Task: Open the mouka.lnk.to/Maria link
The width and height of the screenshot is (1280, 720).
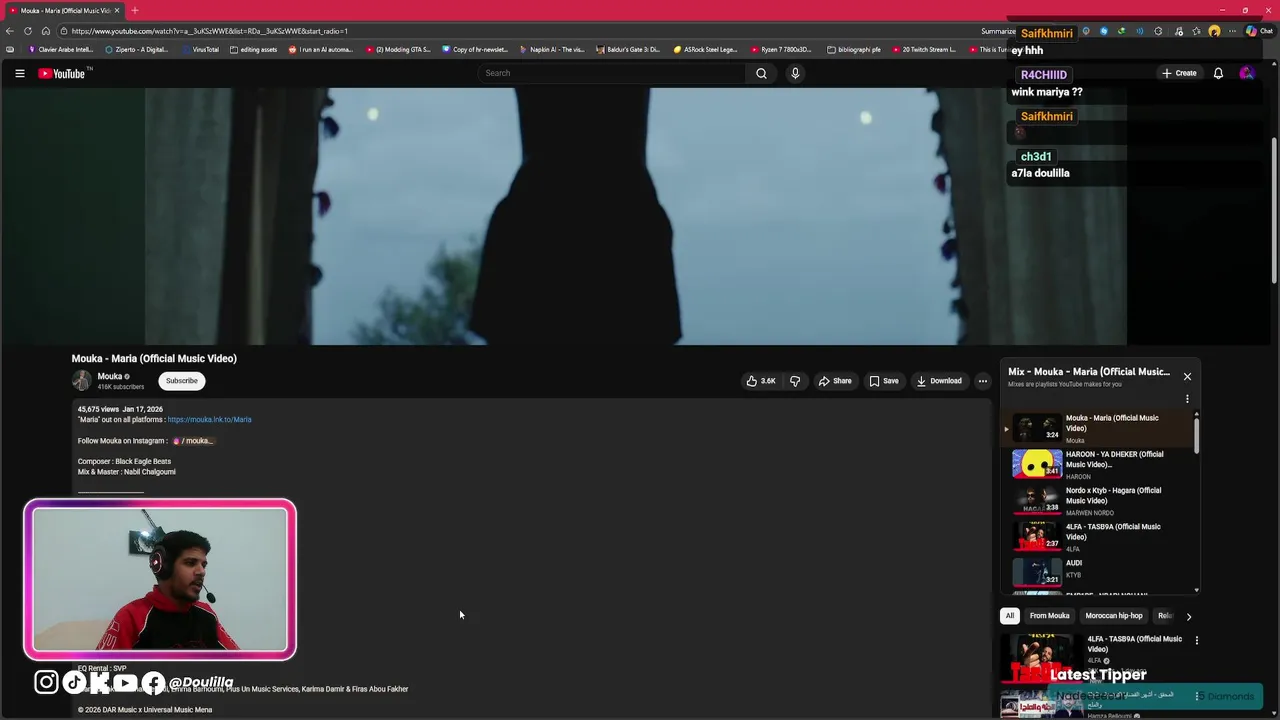Action: tap(209, 420)
